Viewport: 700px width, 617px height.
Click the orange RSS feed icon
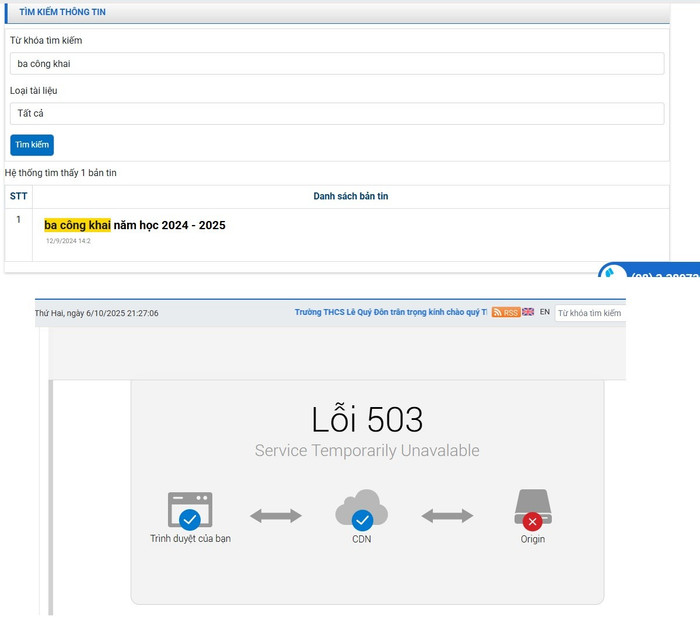coord(506,313)
